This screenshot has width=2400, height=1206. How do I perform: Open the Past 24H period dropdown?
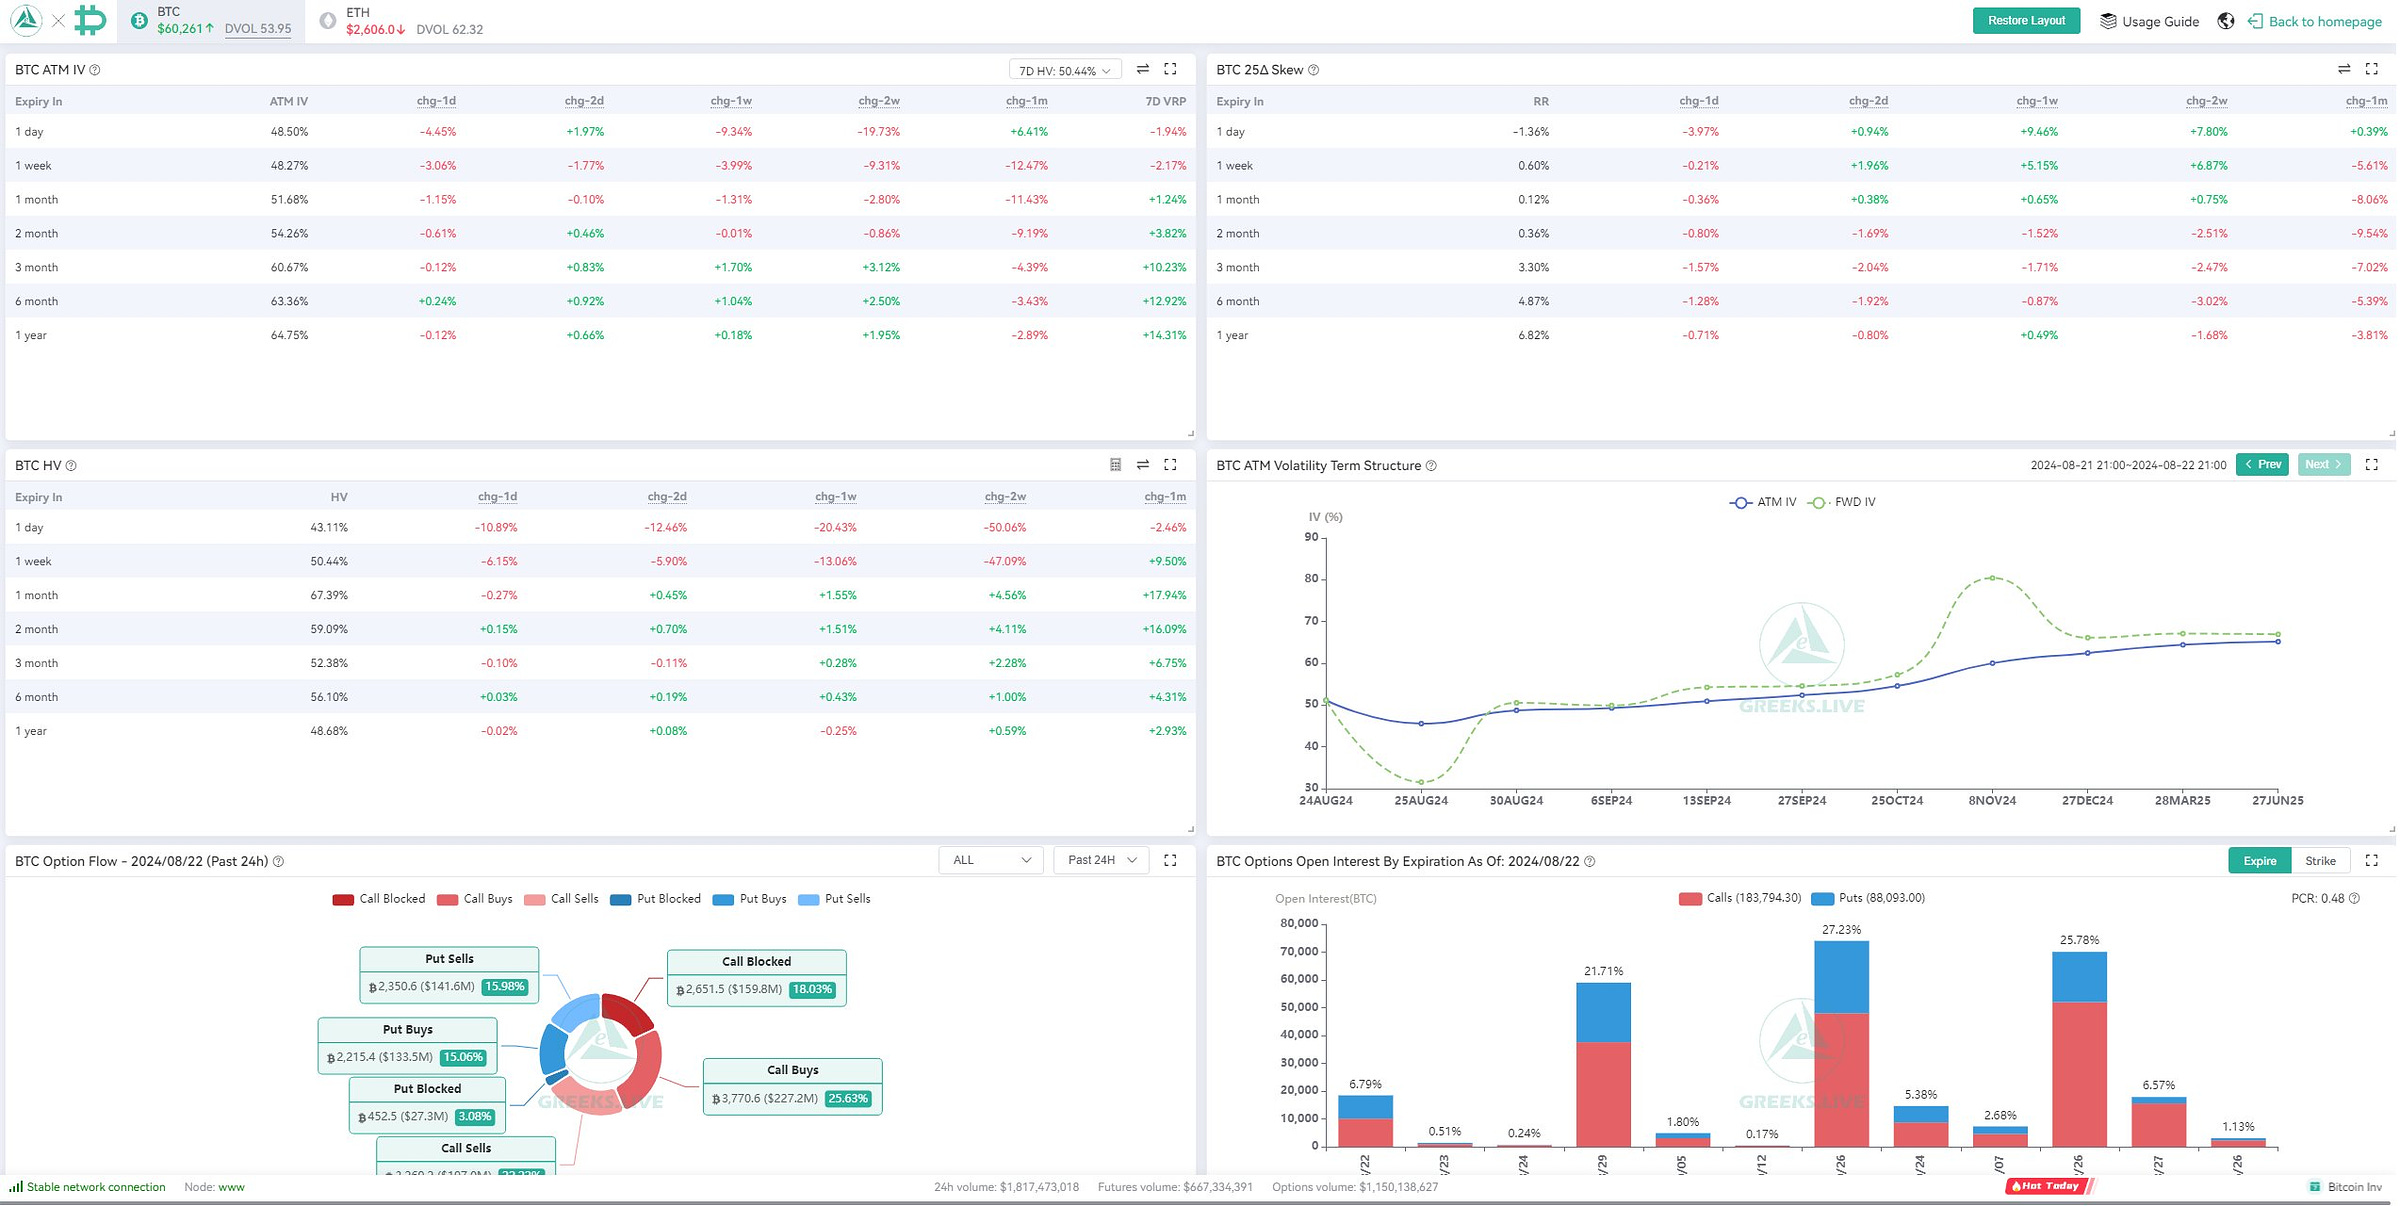1101,860
